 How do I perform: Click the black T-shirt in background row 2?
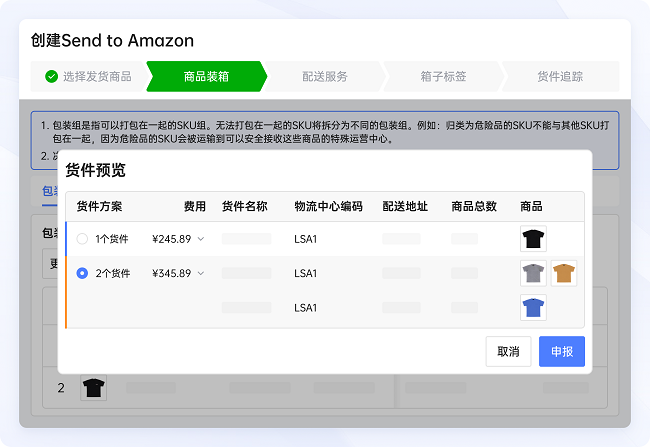click(93, 388)
